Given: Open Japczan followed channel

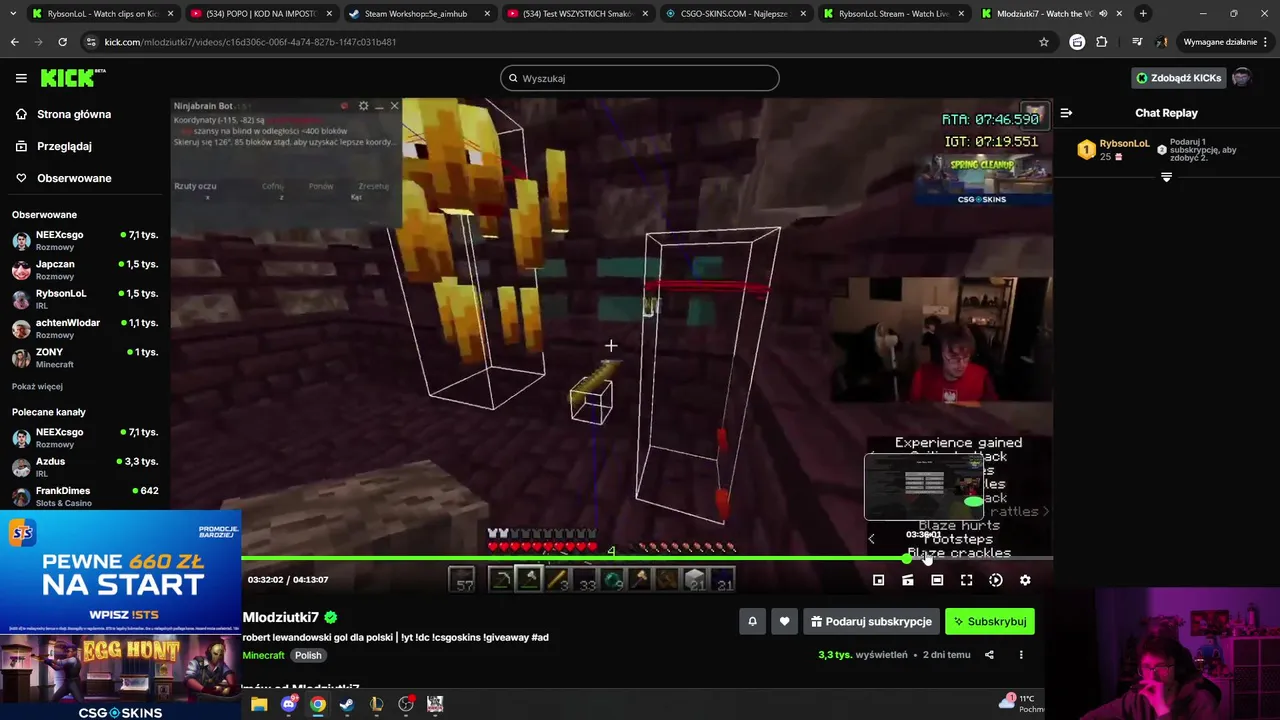Looking at the screenshot, I should point(85,270).
